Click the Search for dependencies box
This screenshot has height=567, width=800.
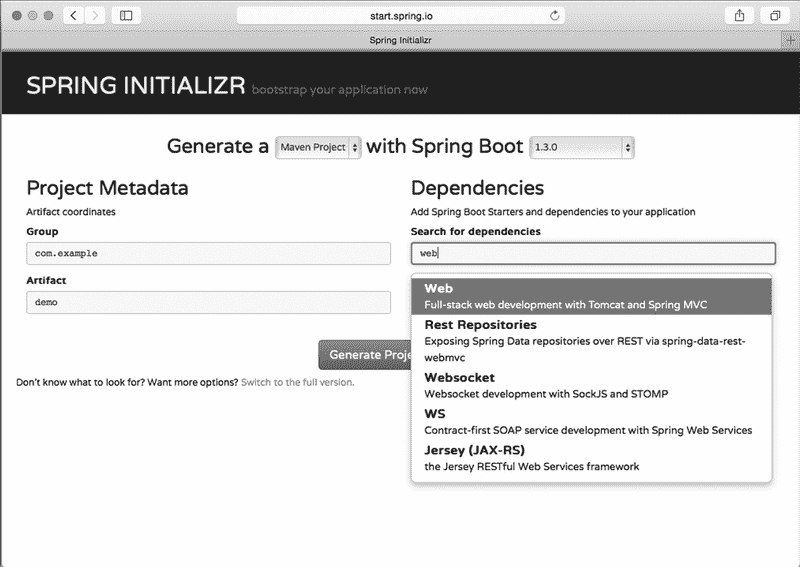[x=593, y=254]
